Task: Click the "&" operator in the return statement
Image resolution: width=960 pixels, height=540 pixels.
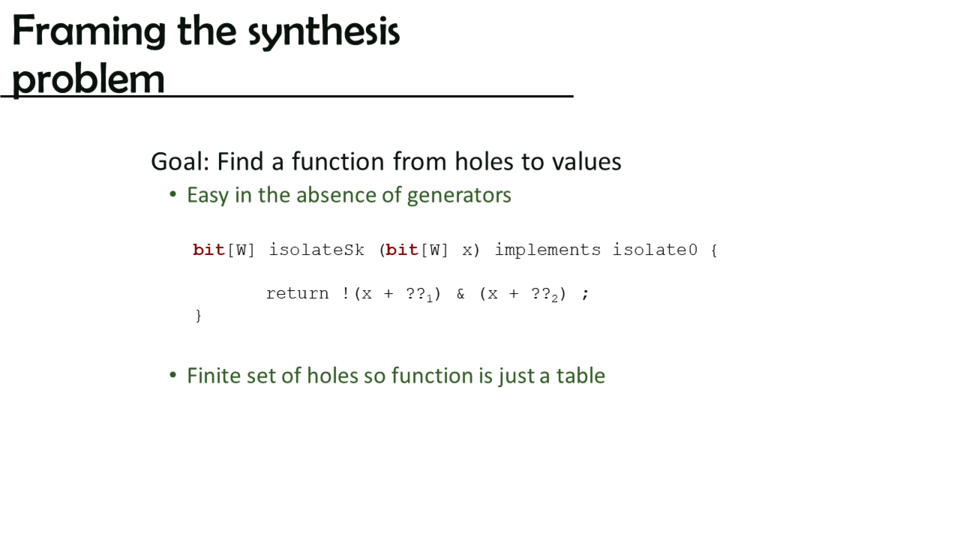Action: [460, 294]
